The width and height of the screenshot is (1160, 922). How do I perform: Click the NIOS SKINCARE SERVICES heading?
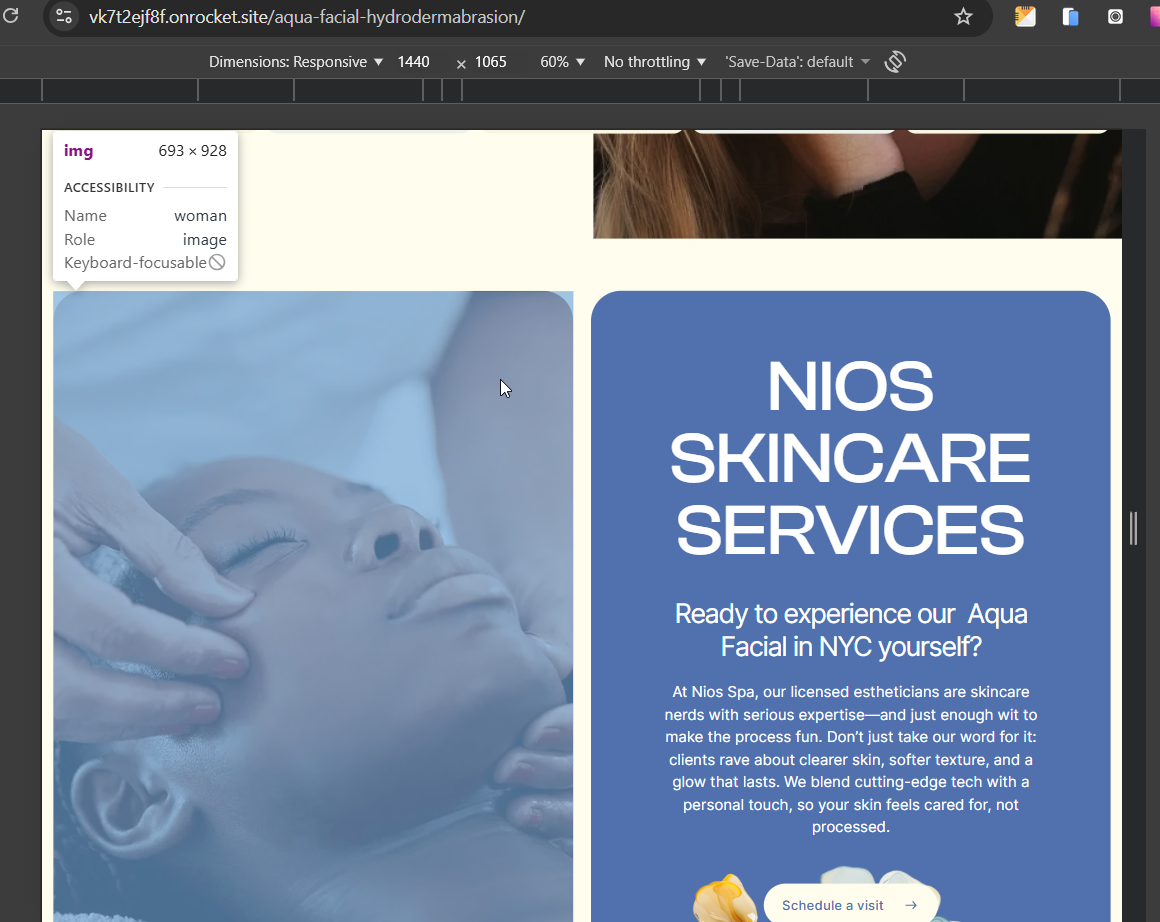click(x=851, y=457)
